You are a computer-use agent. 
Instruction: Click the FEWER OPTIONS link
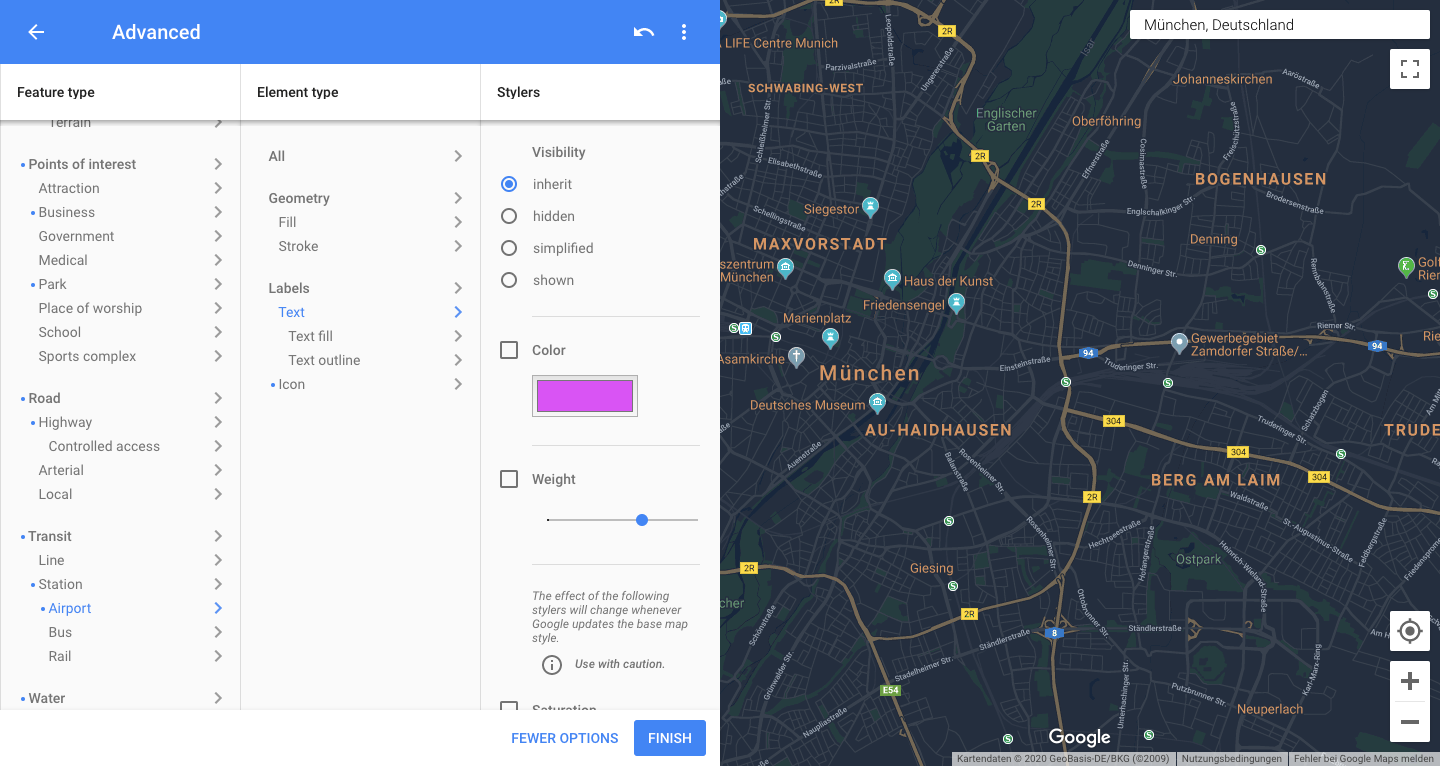(565, 738)
